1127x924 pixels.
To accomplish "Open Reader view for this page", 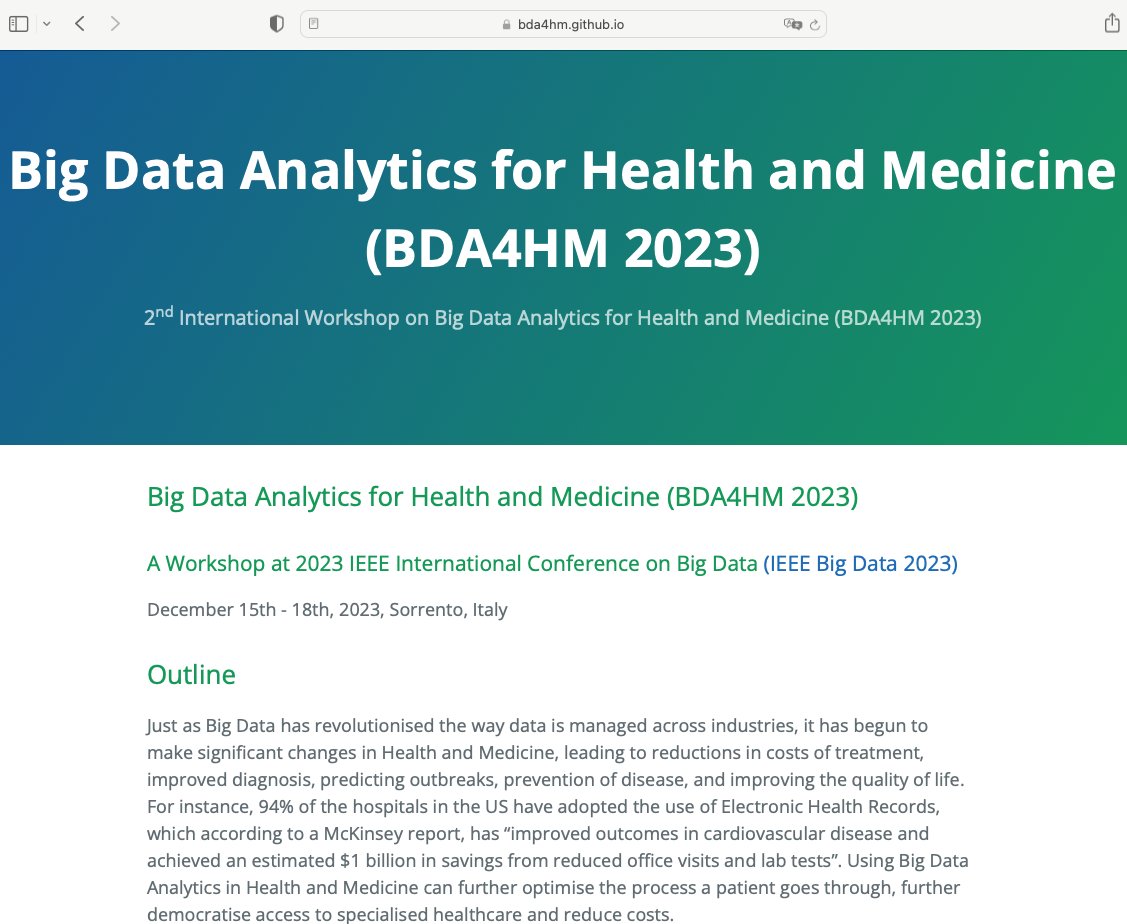I will 312,23.
